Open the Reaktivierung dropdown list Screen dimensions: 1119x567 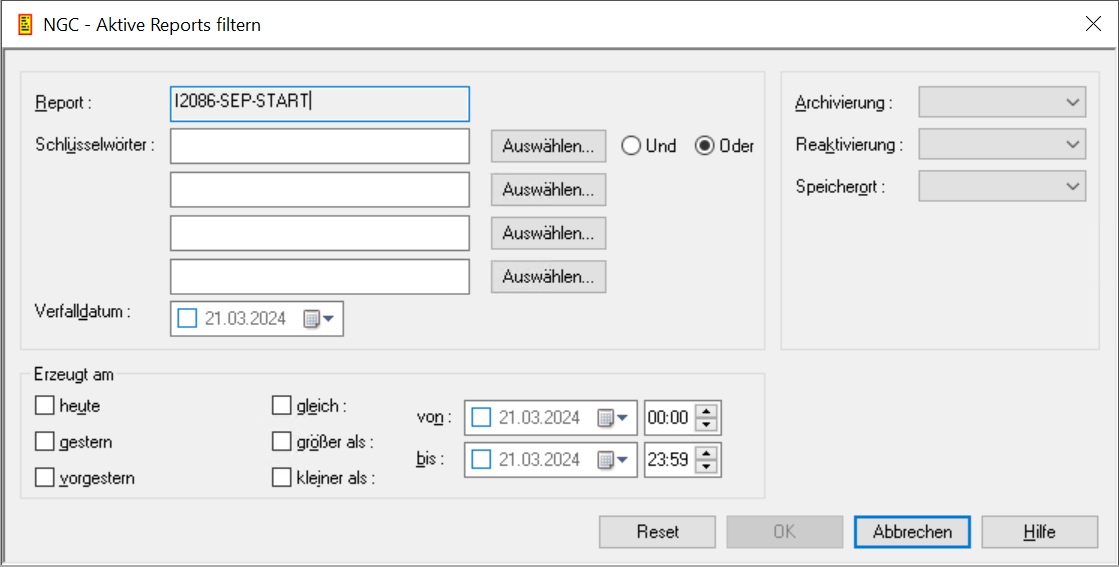[1002, 144]
